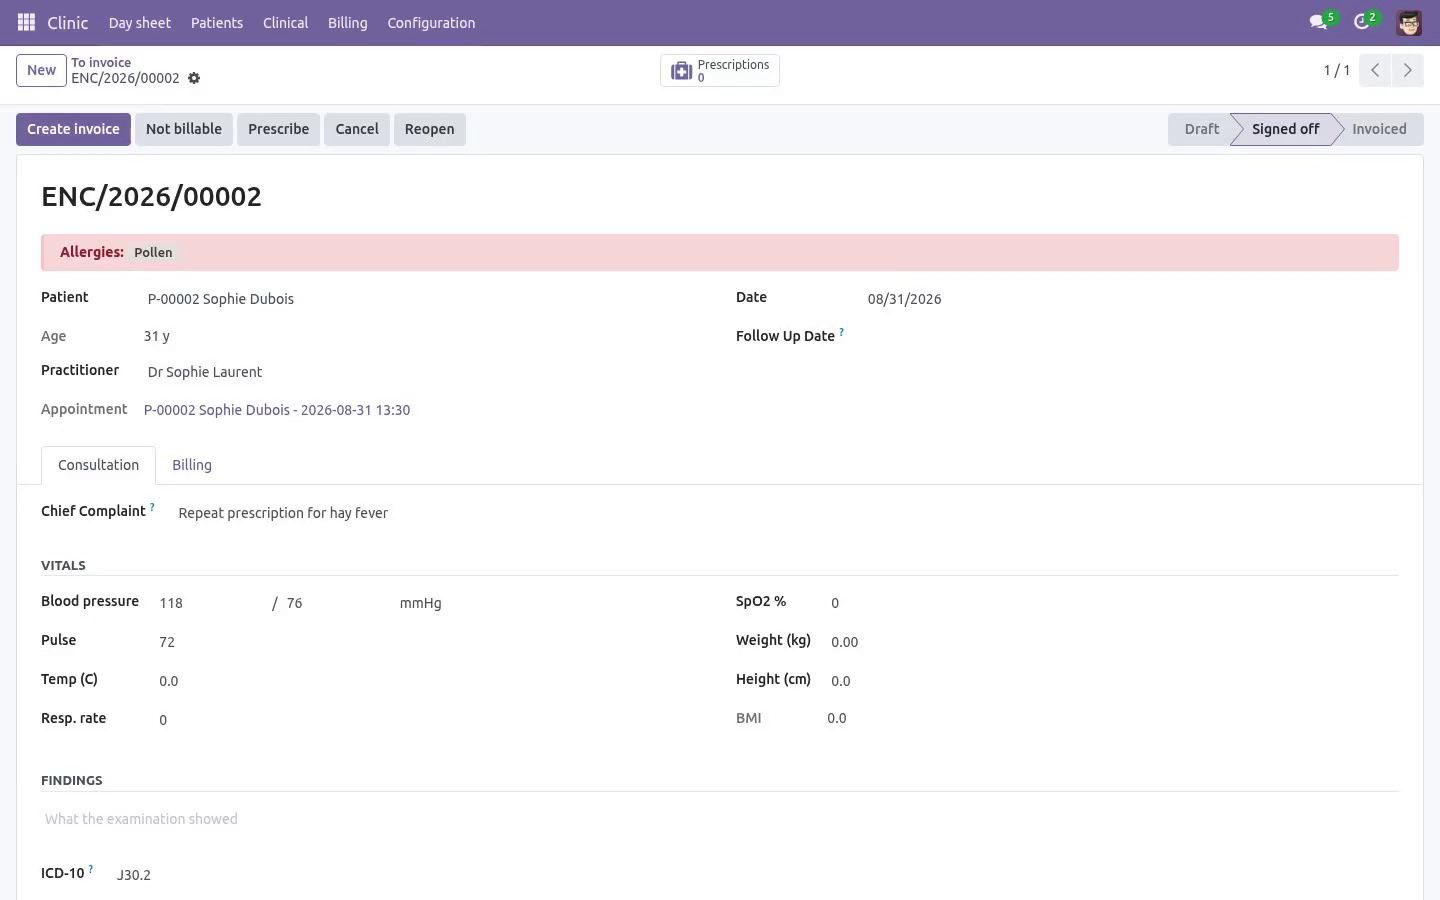The width and height of the screenshot is (1440, 900).
Task: Create a New record
Action: tap(41, 70)
